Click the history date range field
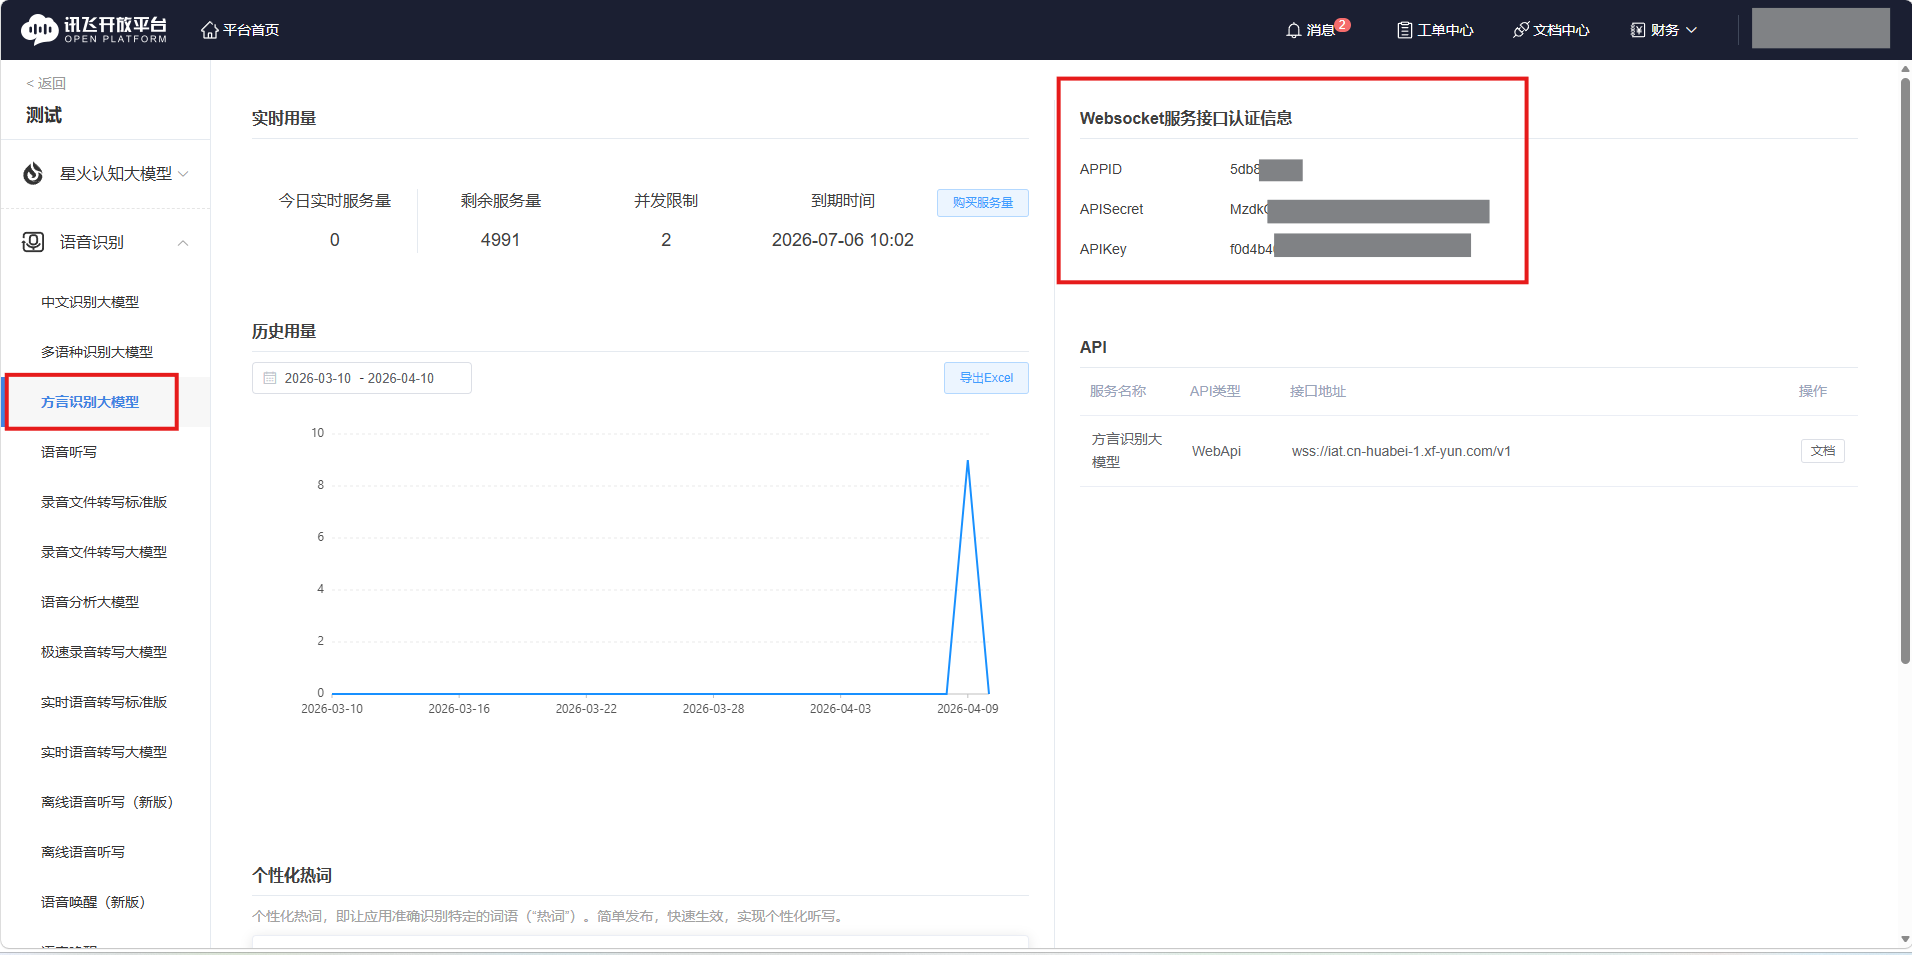 click(x=361, y=378)
